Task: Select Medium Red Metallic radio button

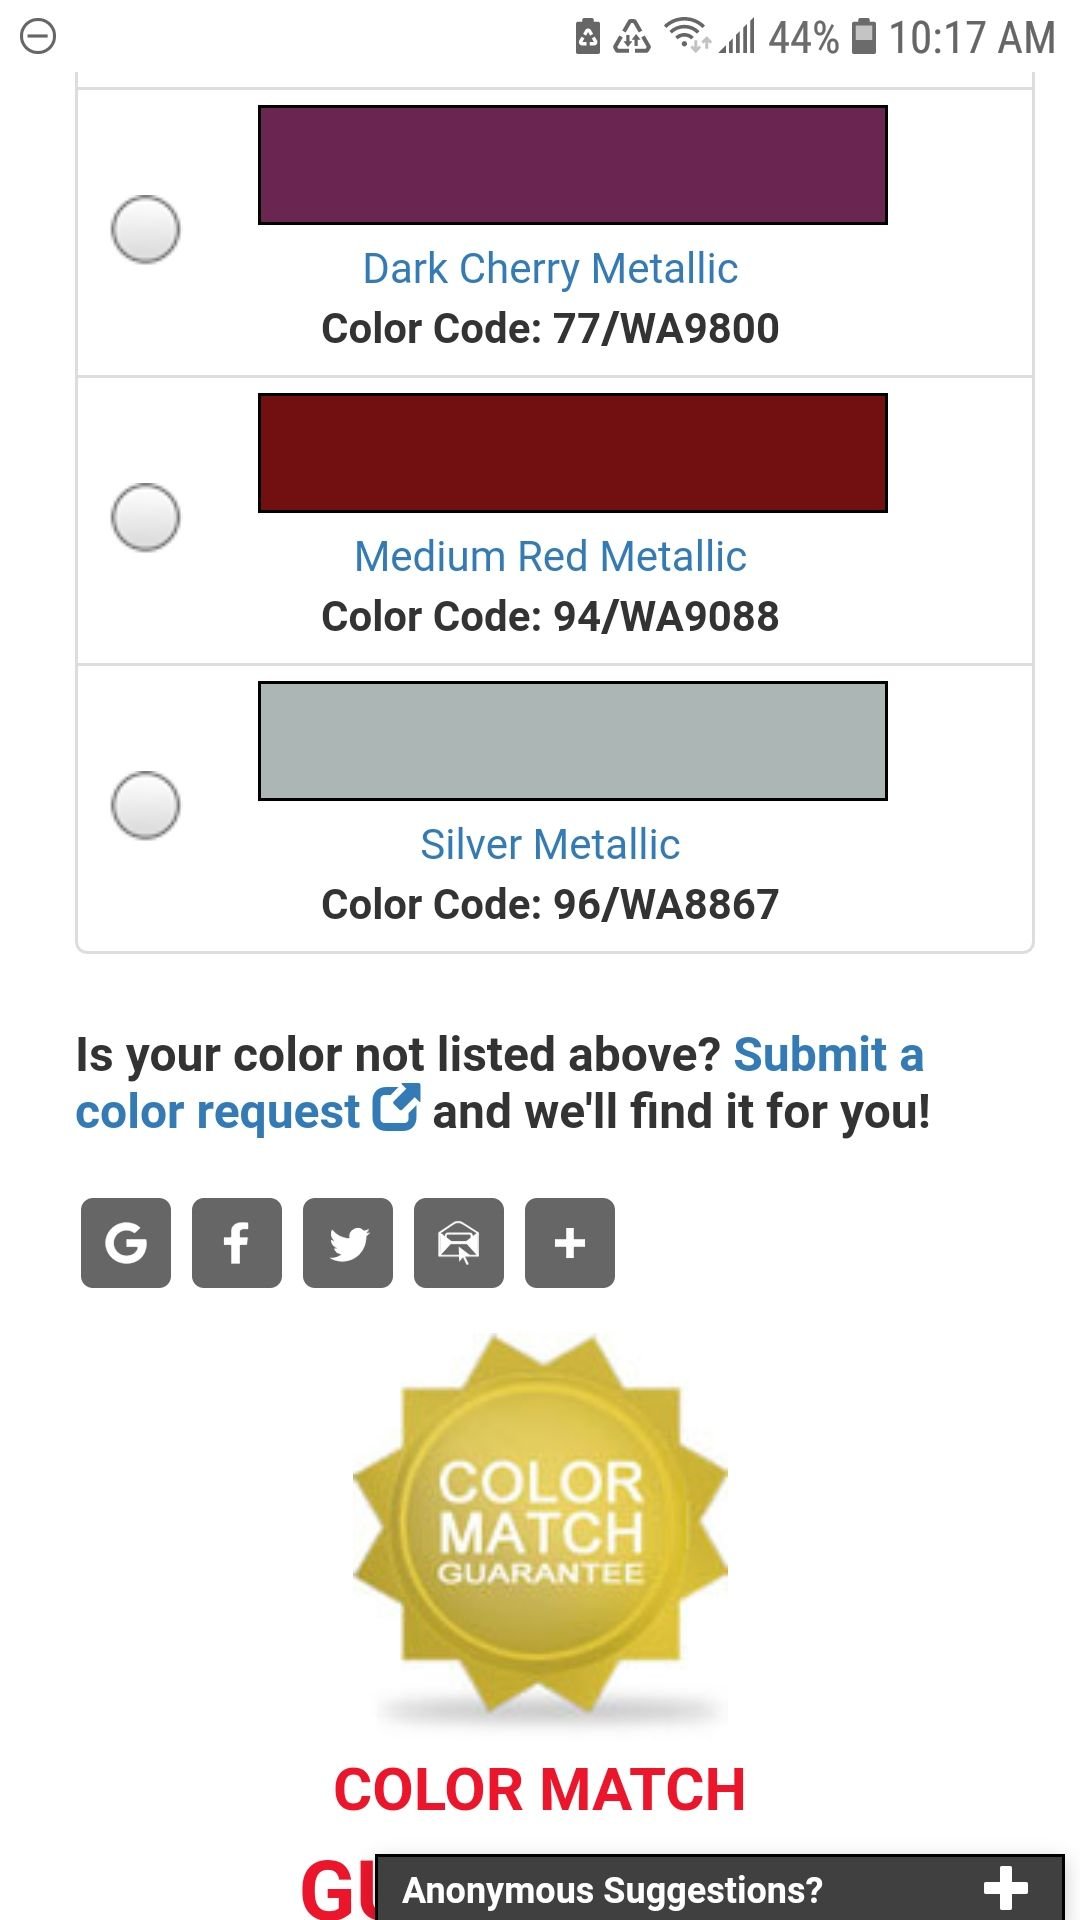Action: 146,517
